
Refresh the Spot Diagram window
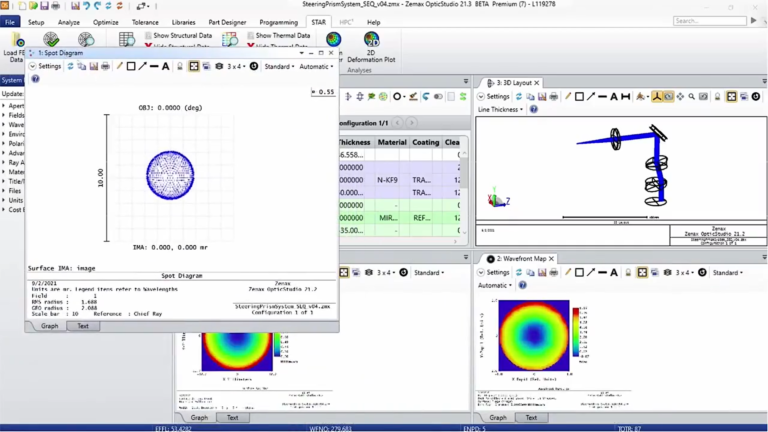click(x=70, y=66)
